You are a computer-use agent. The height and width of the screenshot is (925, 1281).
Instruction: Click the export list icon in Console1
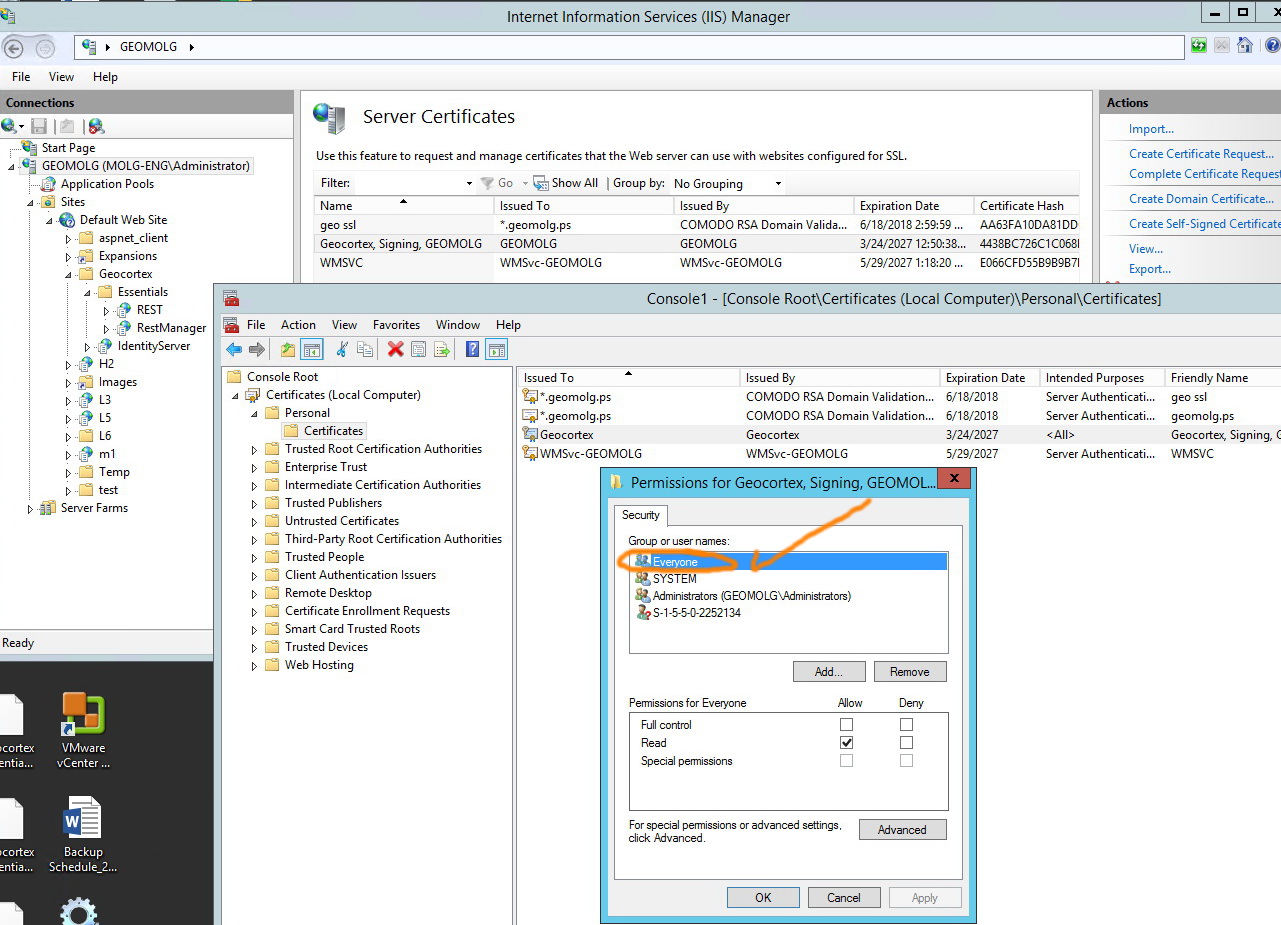[441, 349]
